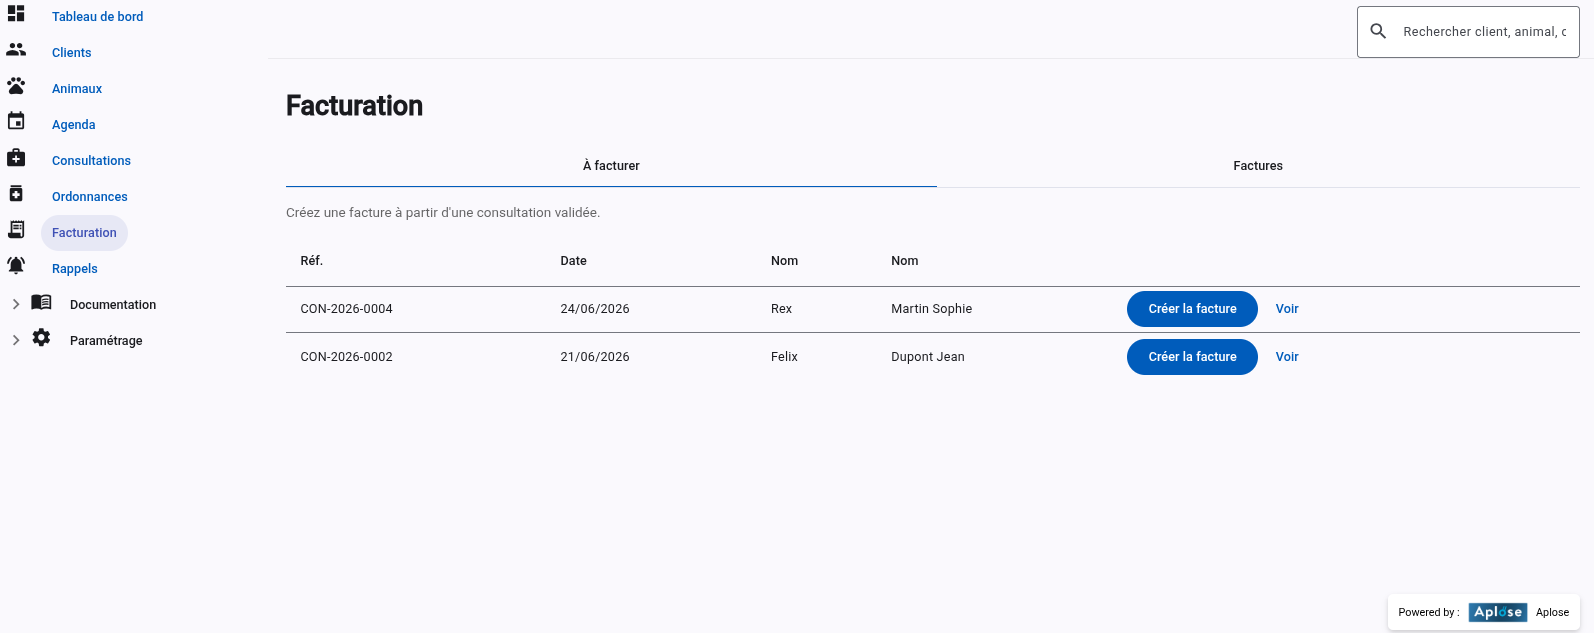Navigate to Consultations
This screenshot has height=633, width=1594.
(x=91, y=161)
